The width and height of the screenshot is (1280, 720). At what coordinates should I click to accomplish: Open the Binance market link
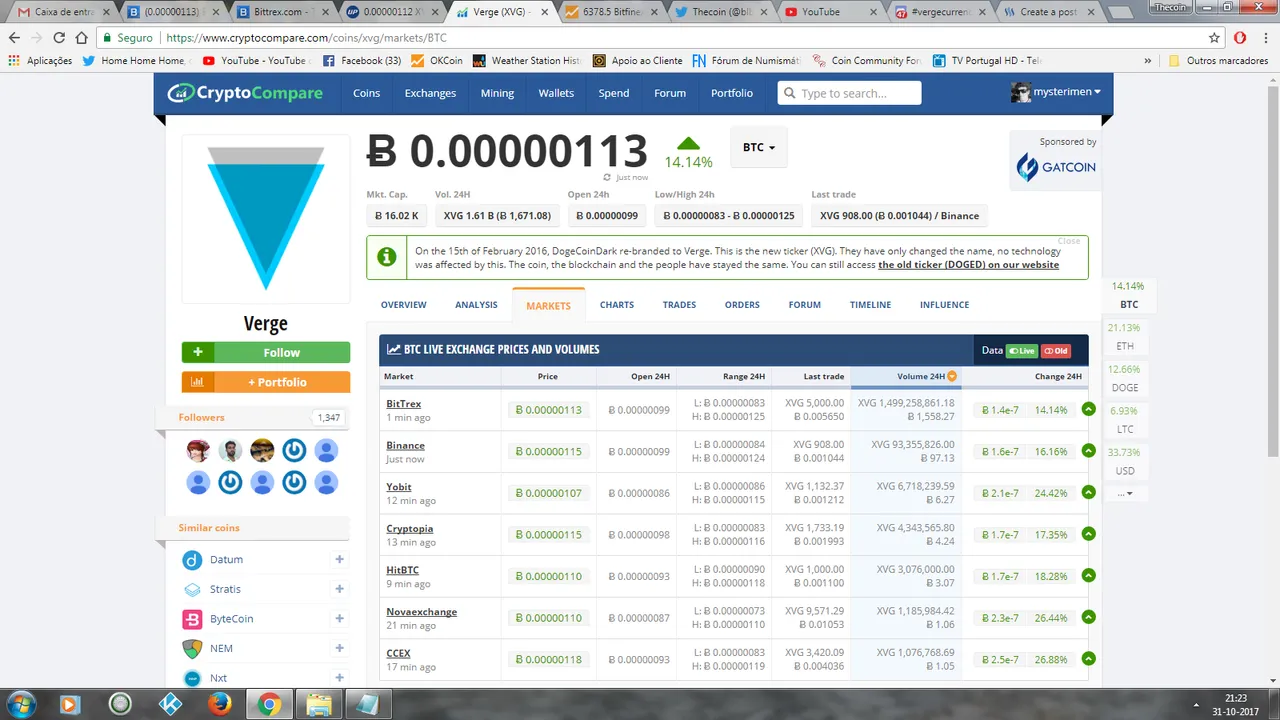pyautogui.click(x=405, y=446)
